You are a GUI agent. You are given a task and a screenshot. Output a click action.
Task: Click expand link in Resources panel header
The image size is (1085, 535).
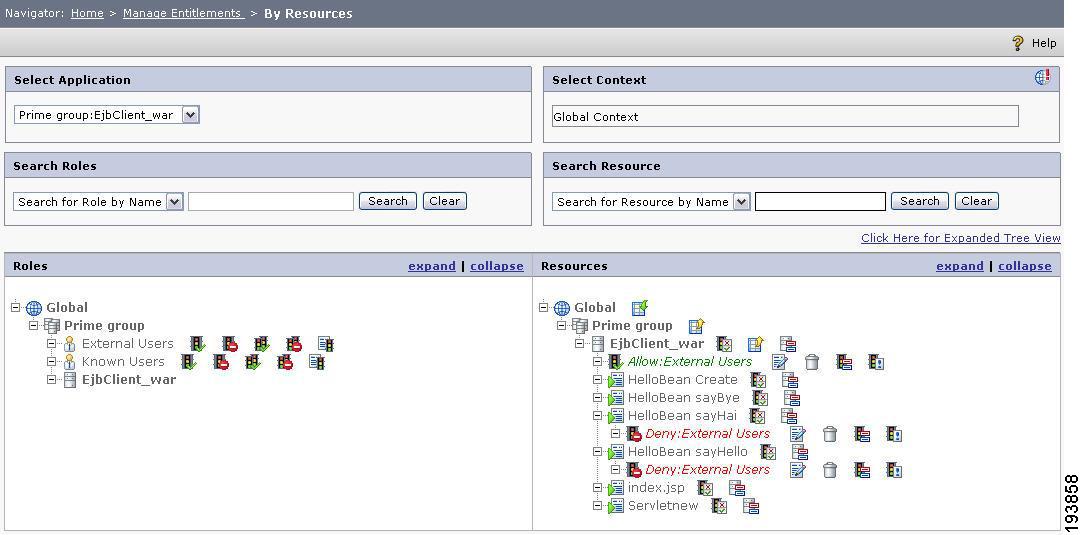(960, 266)
